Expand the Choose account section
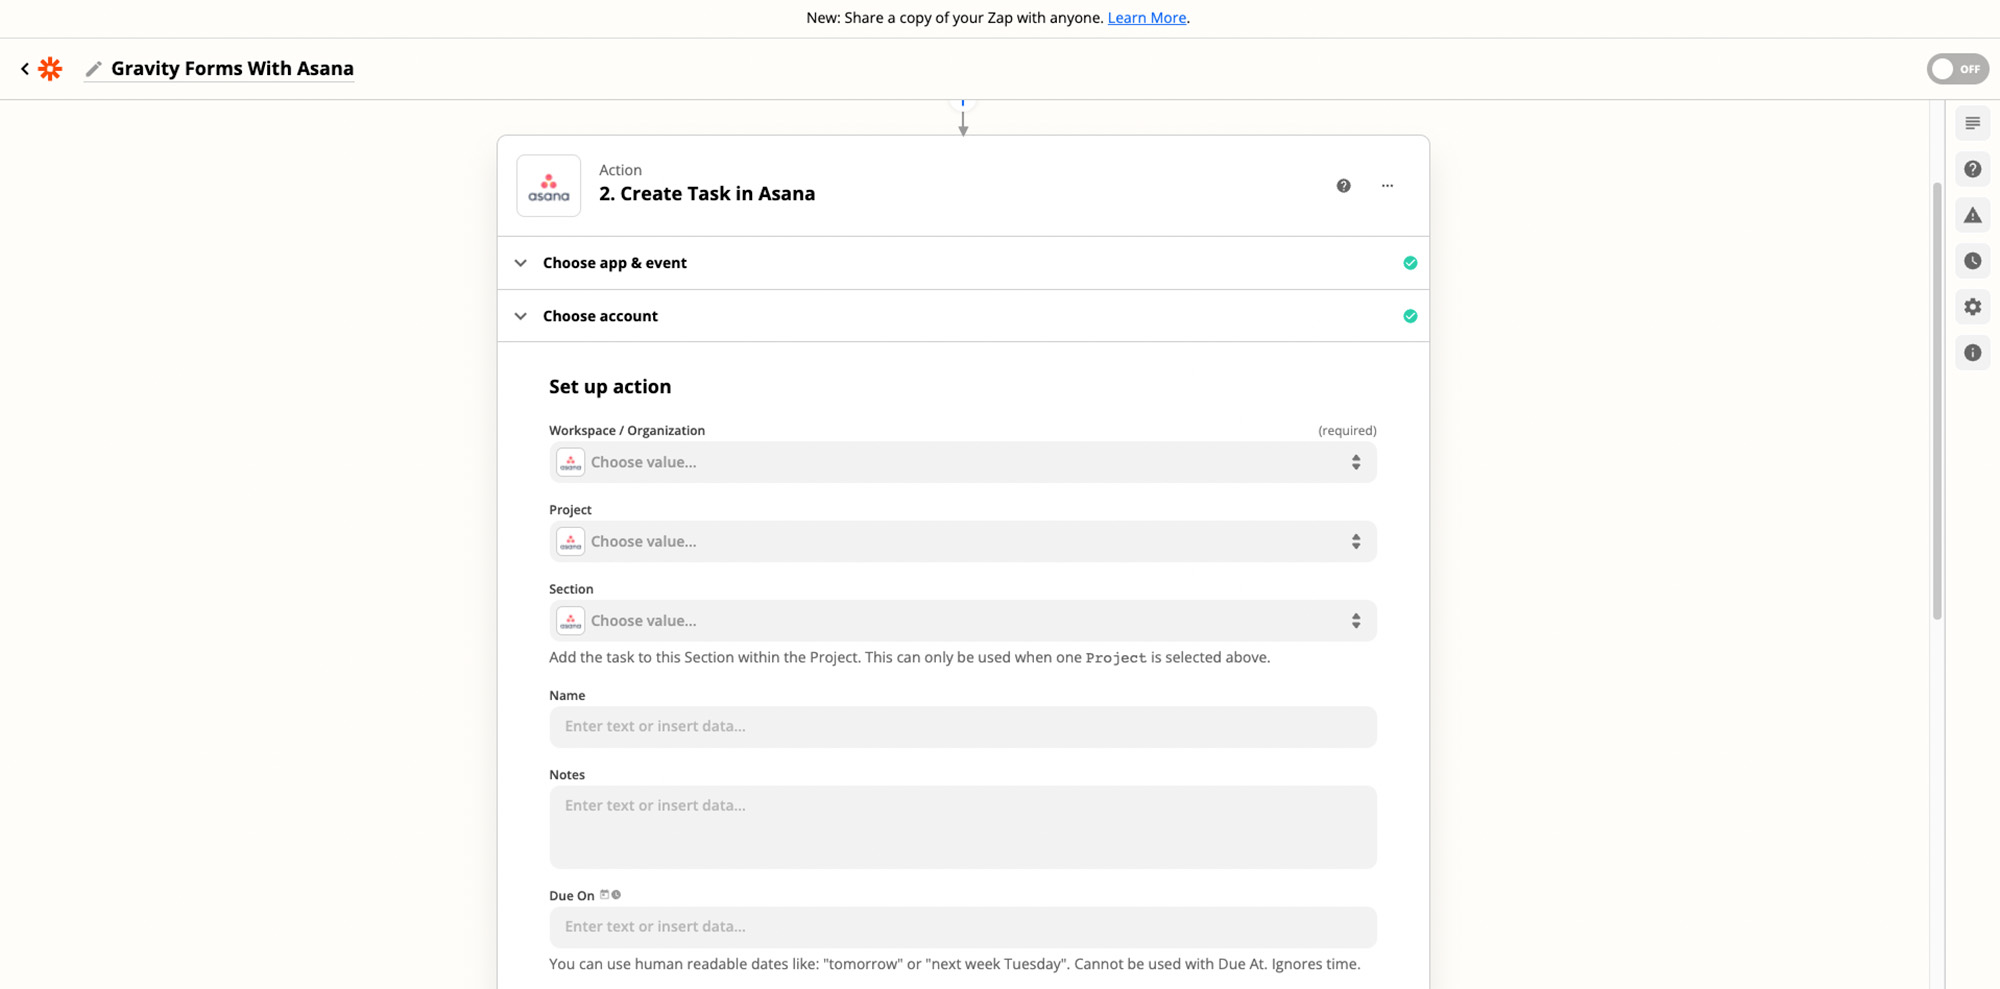This screenshot has width=2000, height=989. pyautogui.click(x=962, y=316)
